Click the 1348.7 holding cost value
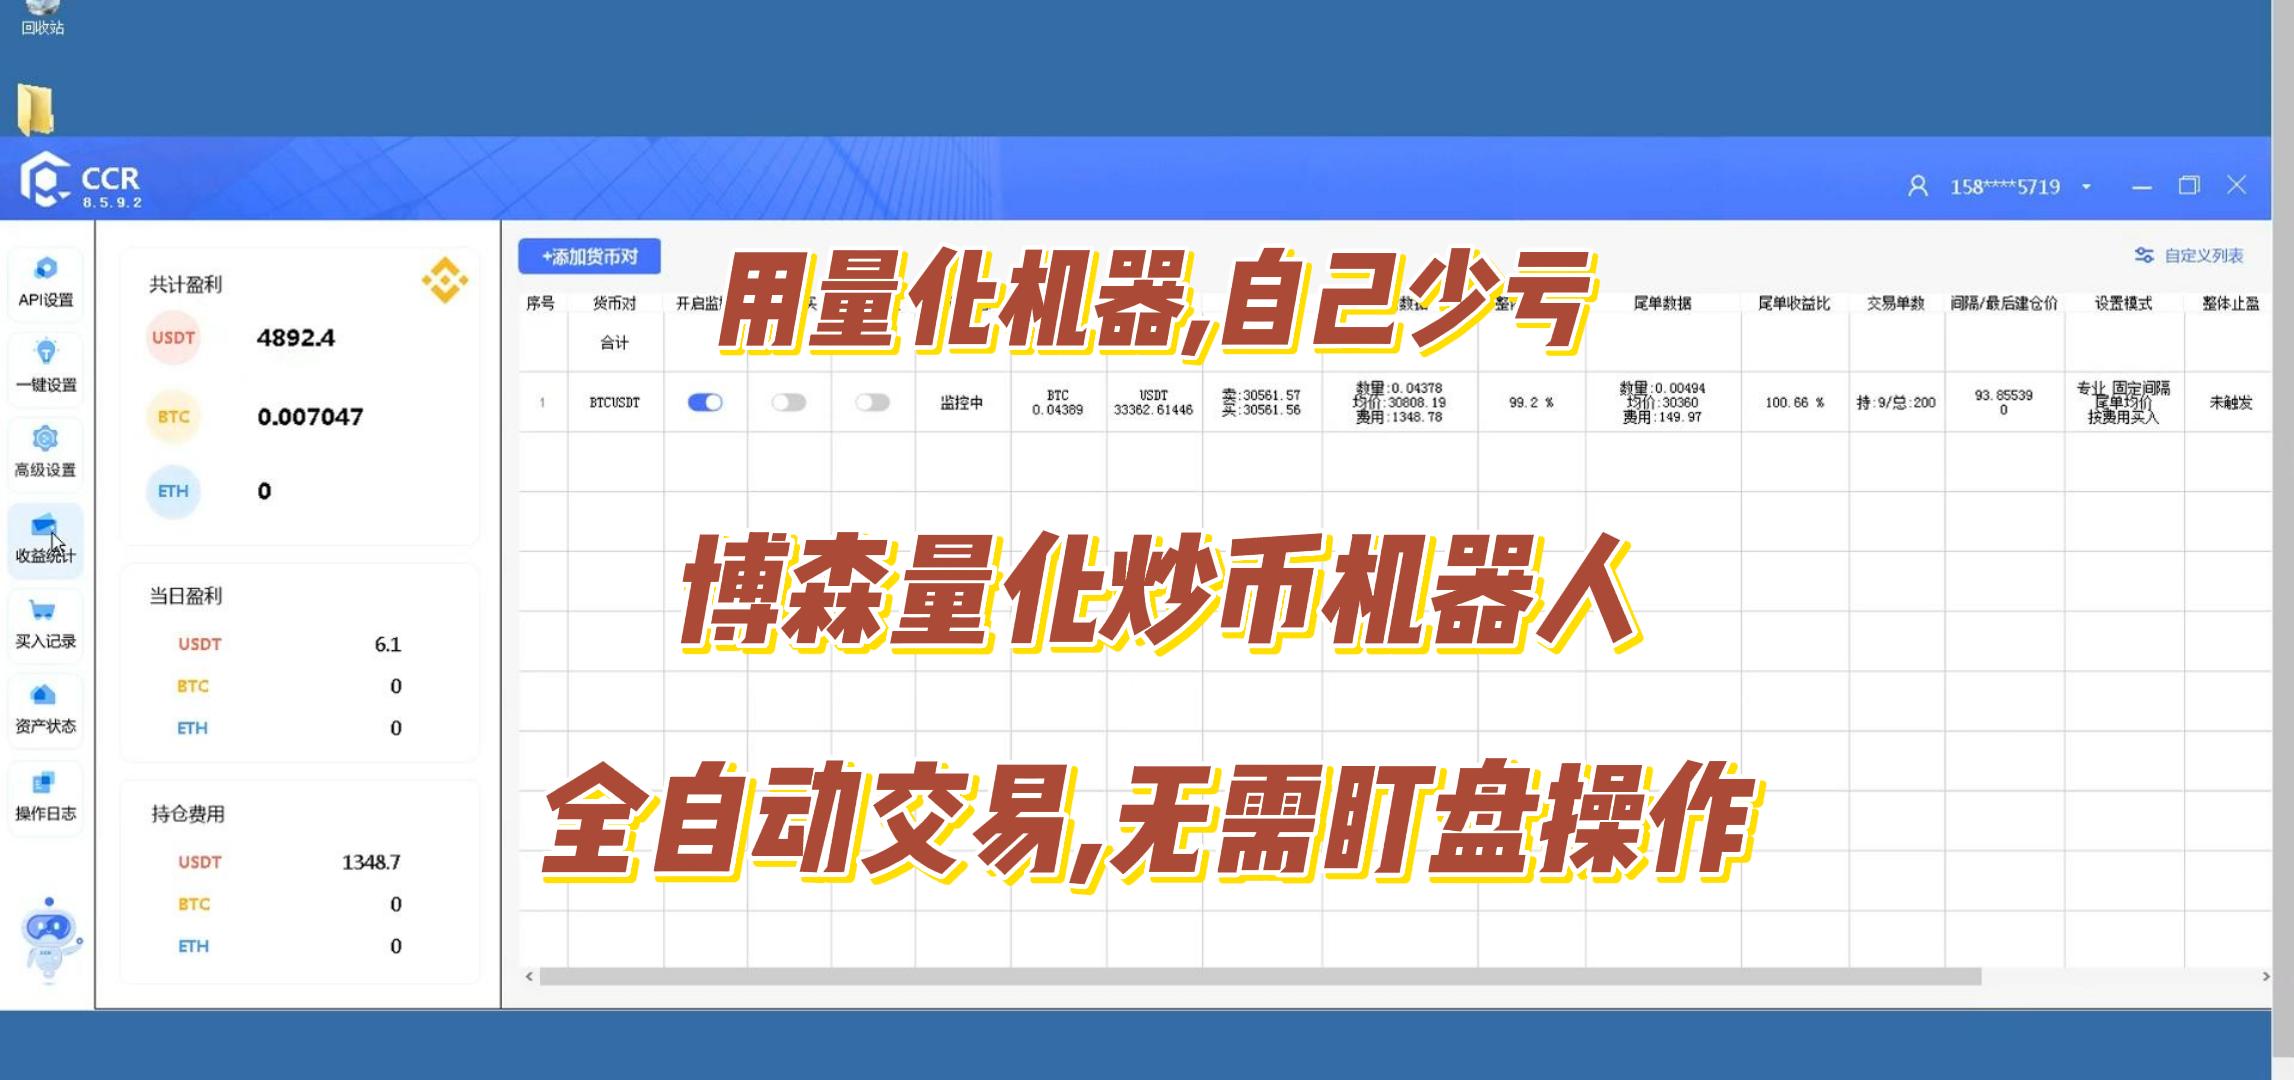The image size is (2294, 1080). [371, 862]
